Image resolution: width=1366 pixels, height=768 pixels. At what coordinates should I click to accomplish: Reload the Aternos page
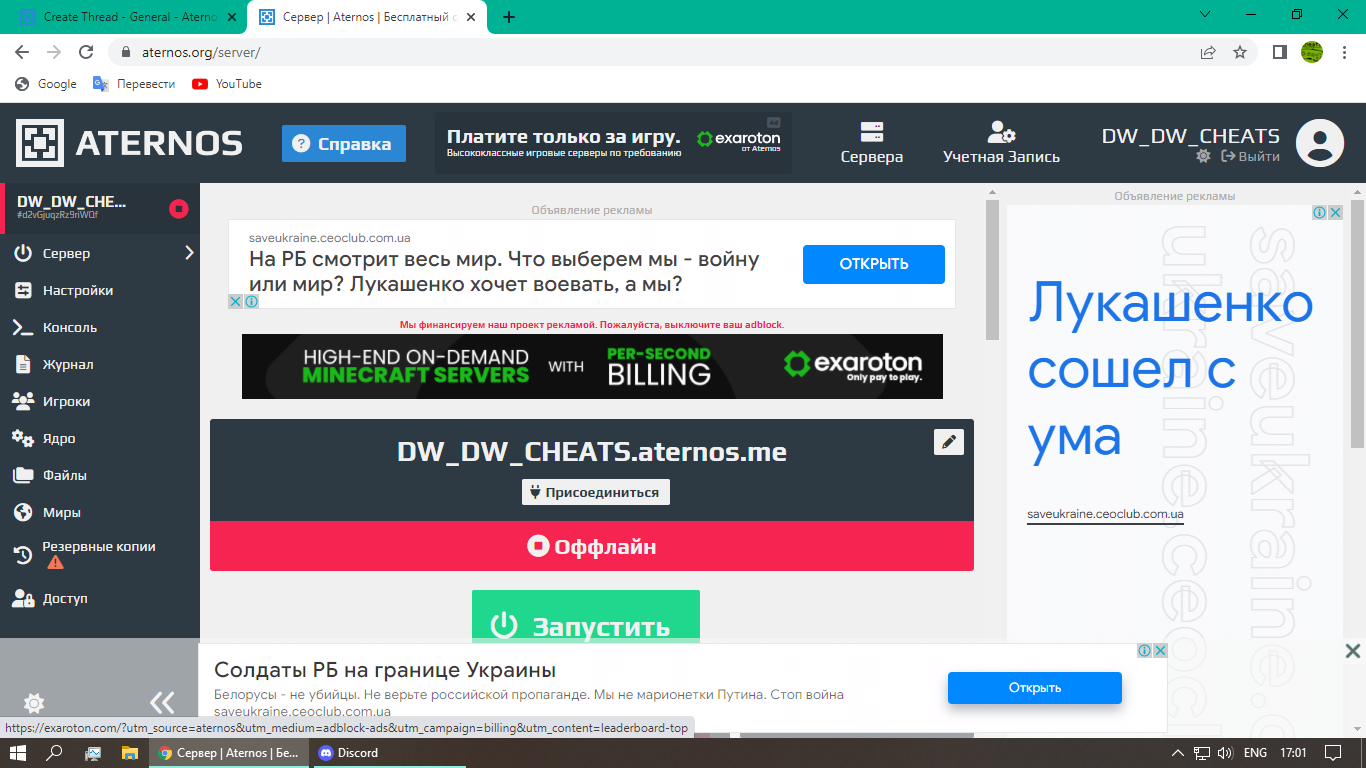86,52
